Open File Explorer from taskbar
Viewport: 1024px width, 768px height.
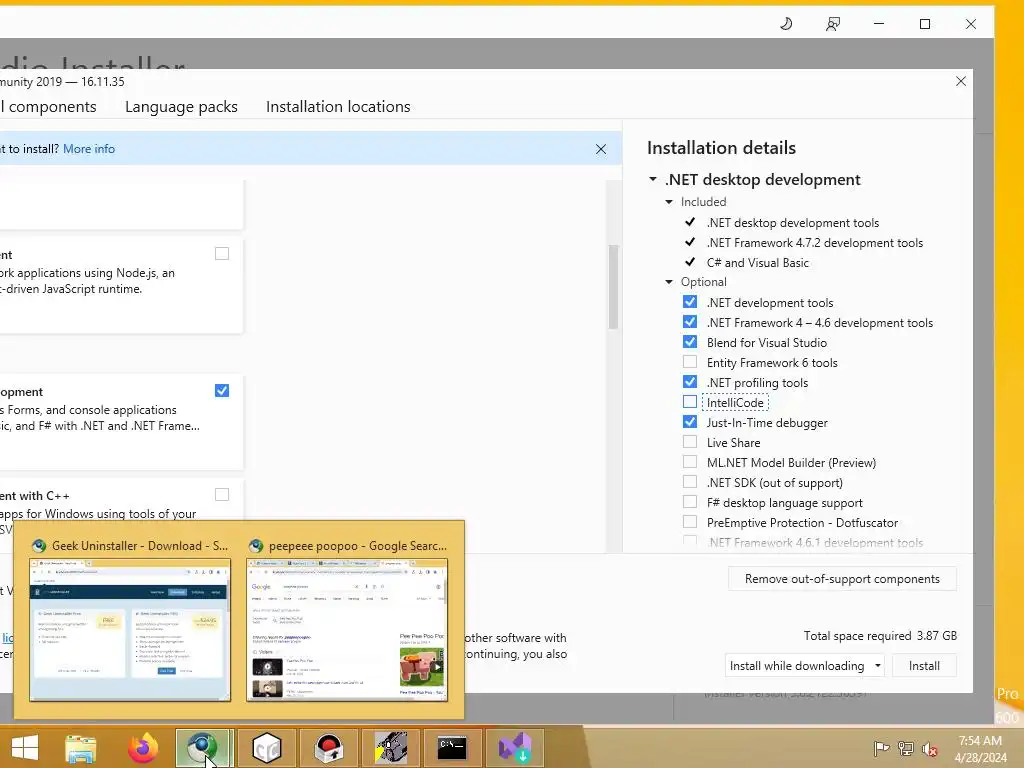click(80, 747)
